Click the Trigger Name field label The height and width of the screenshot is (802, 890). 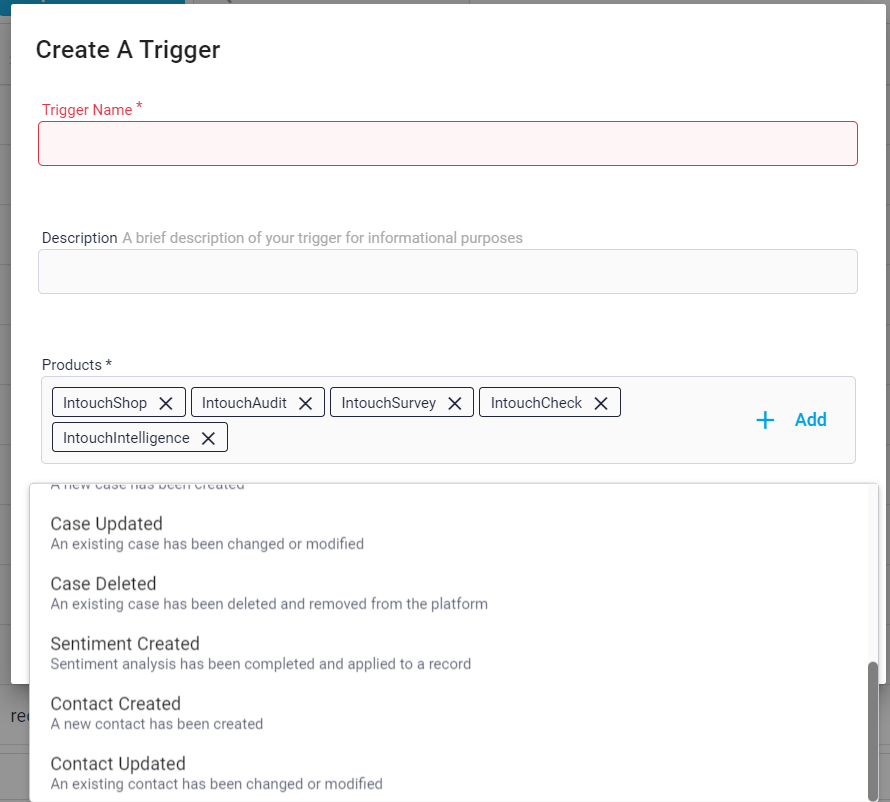(92, 109)
